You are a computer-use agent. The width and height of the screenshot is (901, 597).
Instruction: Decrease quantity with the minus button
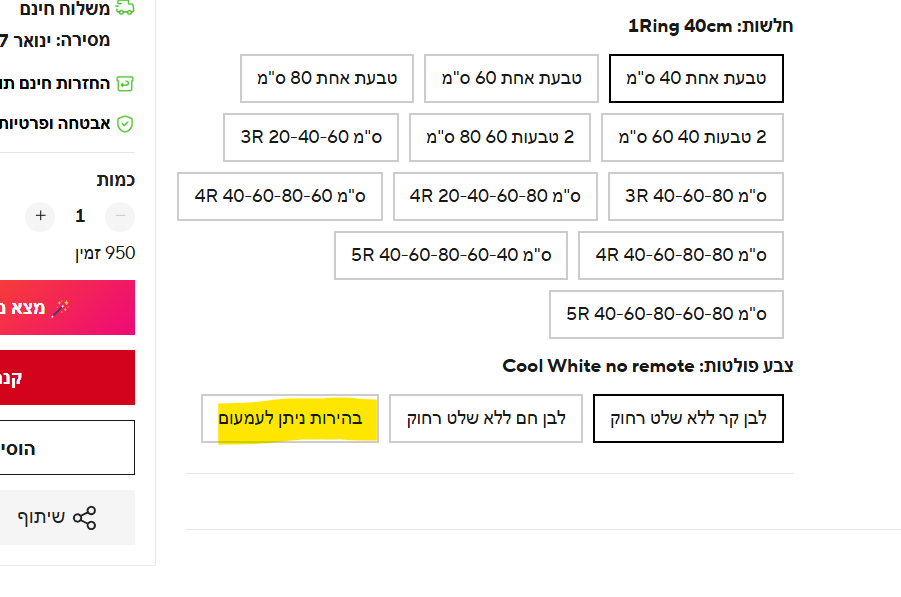pos(121,216)
